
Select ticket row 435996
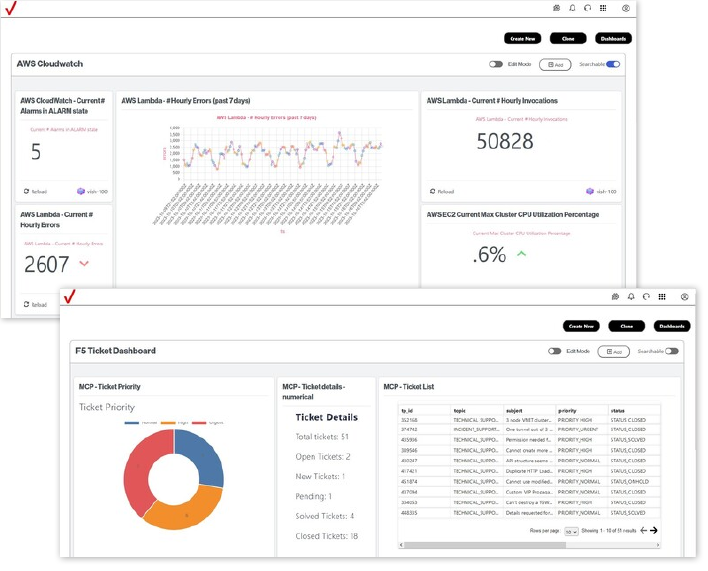coord(529,440)
